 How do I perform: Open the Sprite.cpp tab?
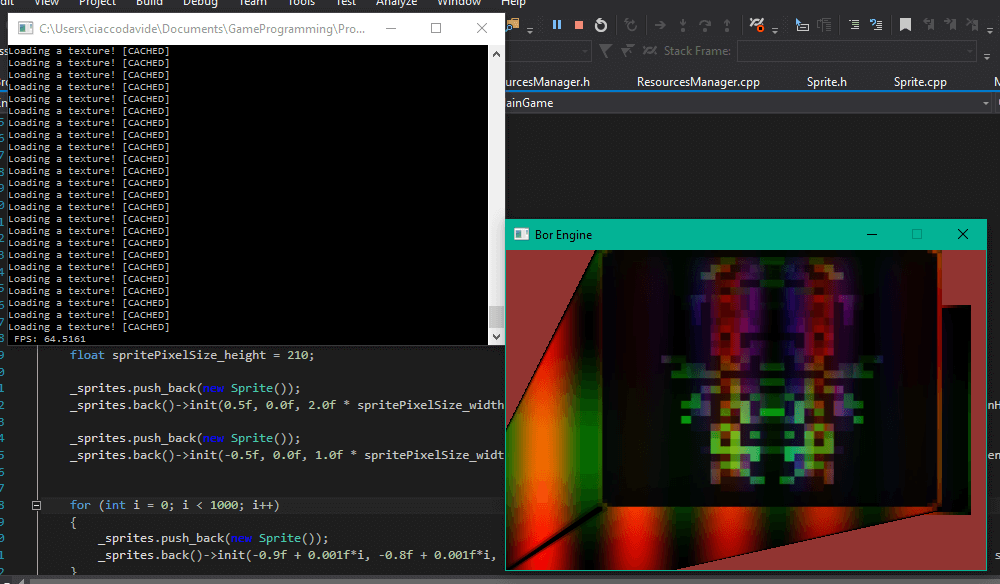click(920, 82)
